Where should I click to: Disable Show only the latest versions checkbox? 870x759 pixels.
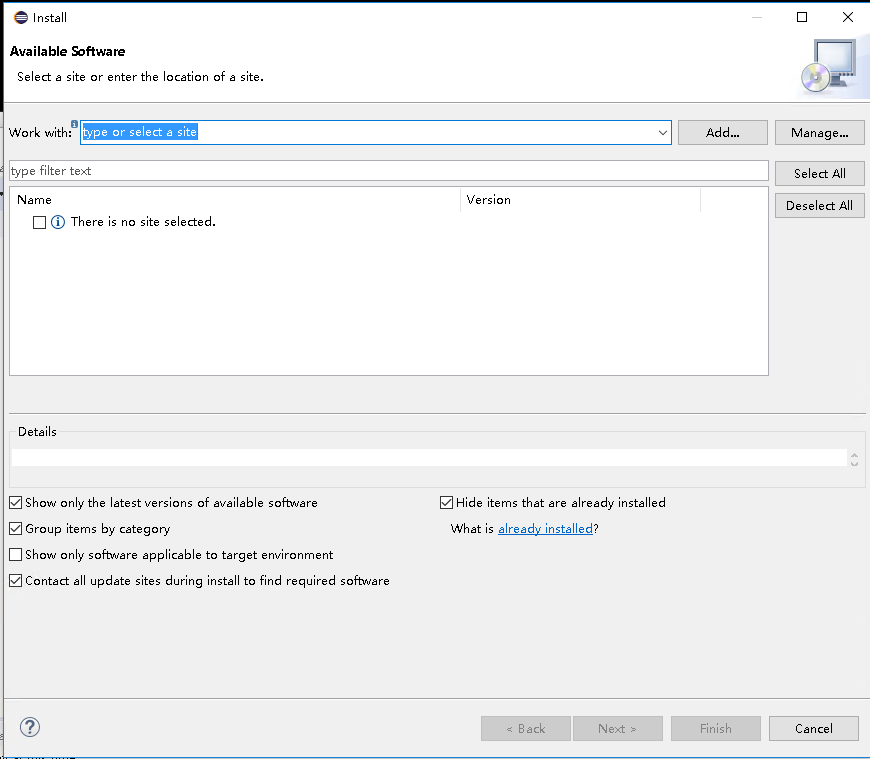click(x=16, y=503)
